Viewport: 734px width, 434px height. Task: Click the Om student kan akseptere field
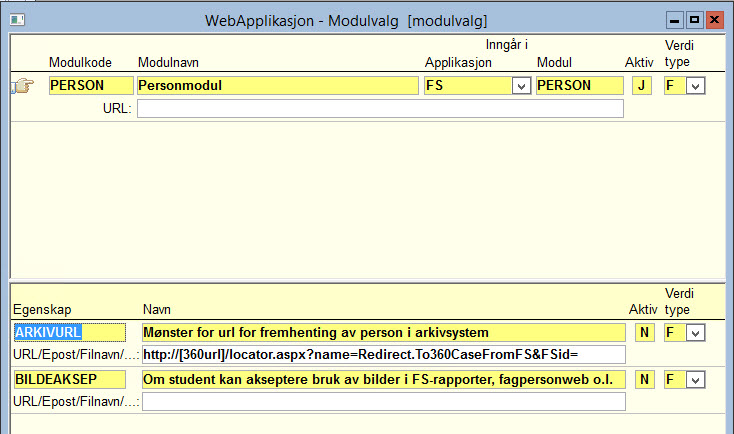pyautogui.click(x=384, y=379)
